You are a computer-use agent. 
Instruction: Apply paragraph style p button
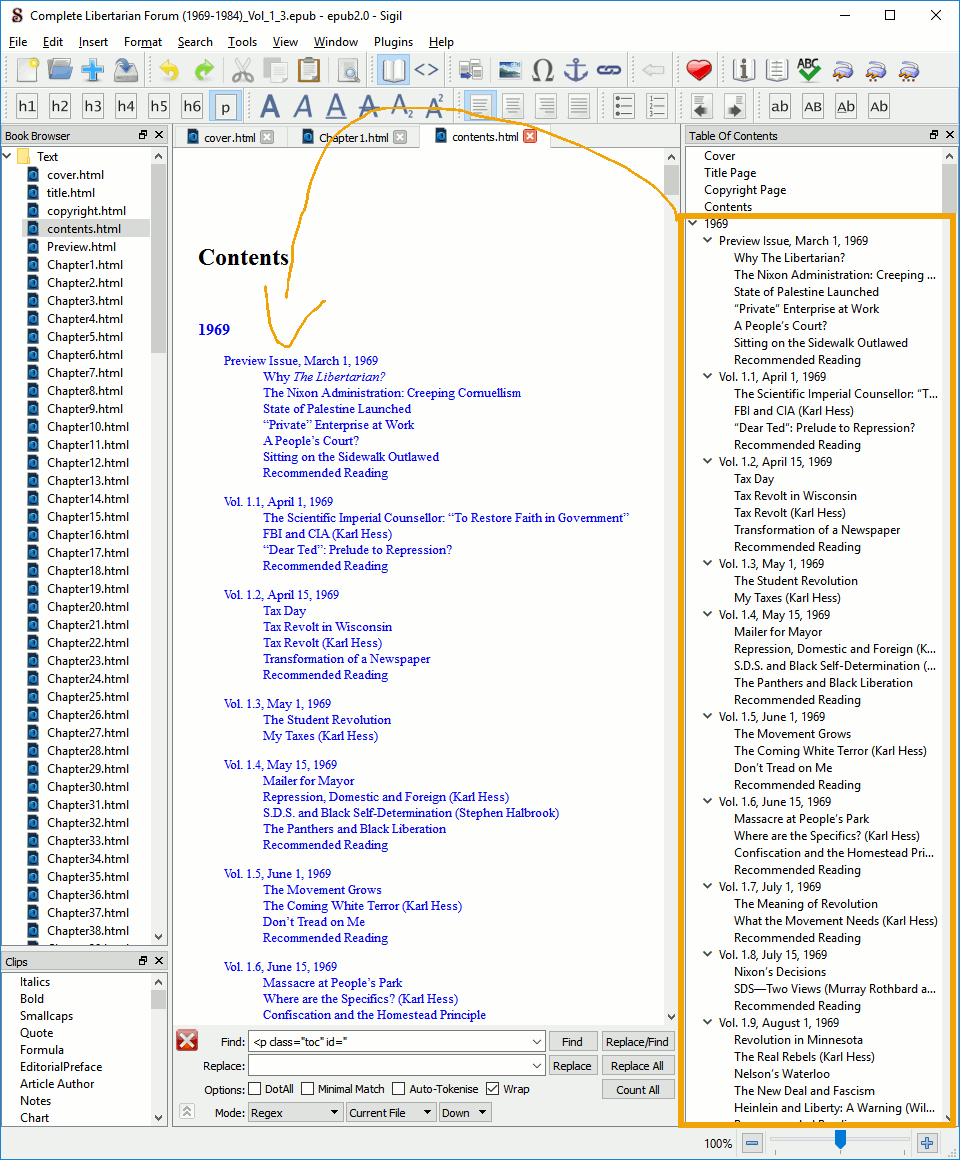click(225, 107)
